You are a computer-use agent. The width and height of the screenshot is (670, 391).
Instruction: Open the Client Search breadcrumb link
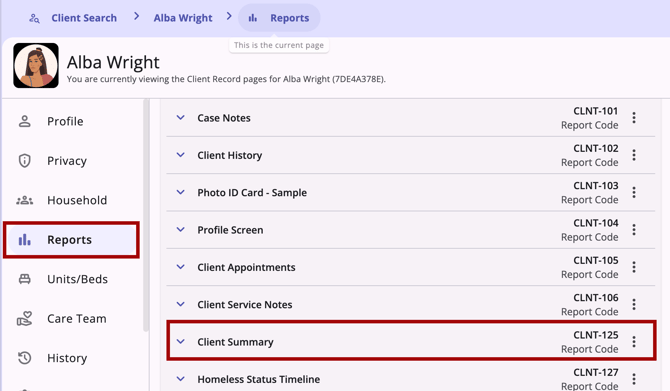coord(84,18)
